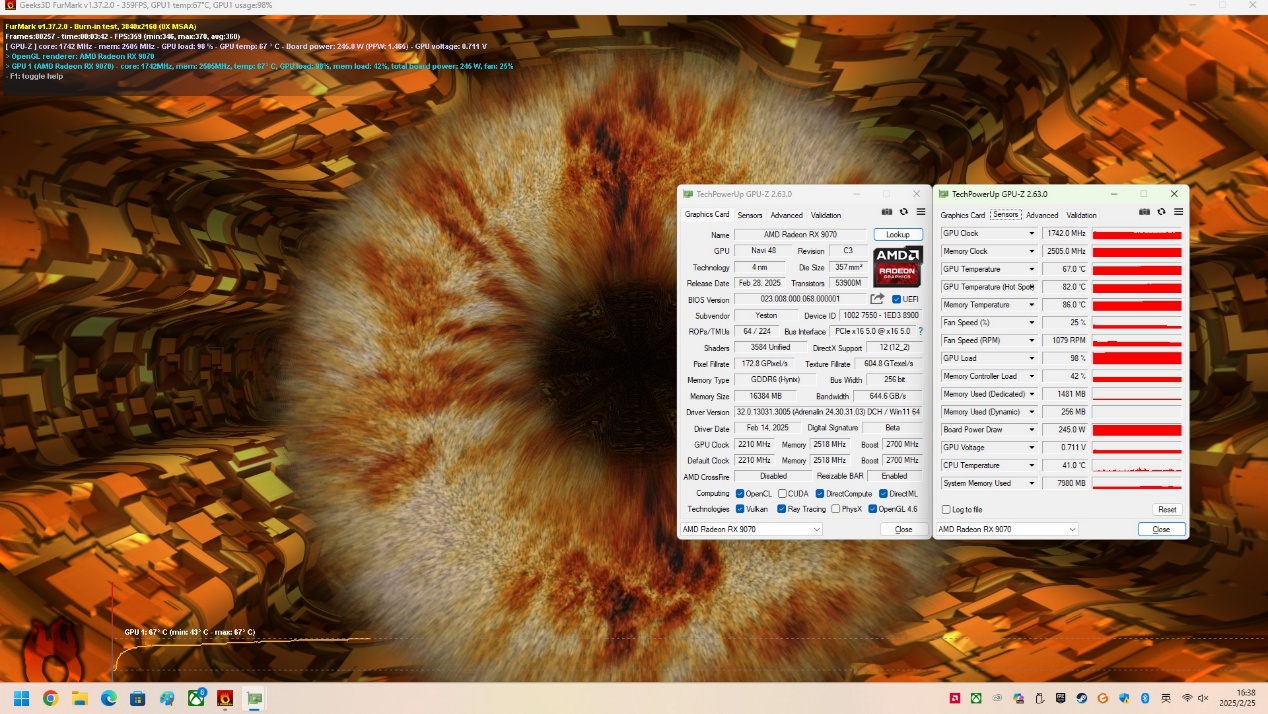
Task: Open the GPU Clock sensor dropdown
Action: point(1032,234)
